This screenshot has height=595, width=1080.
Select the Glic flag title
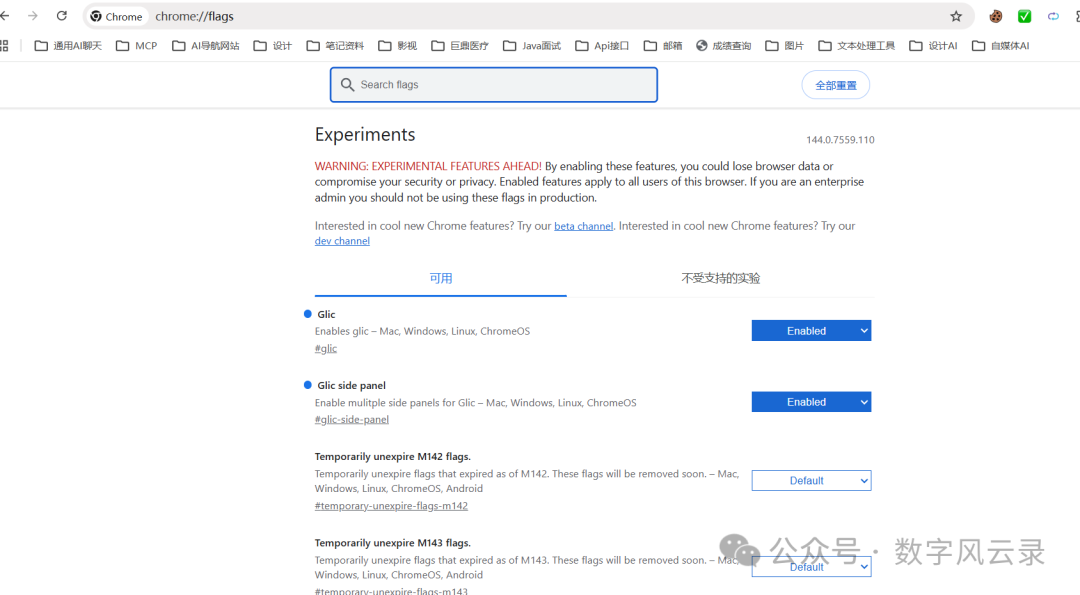click(x=326, y=314)
